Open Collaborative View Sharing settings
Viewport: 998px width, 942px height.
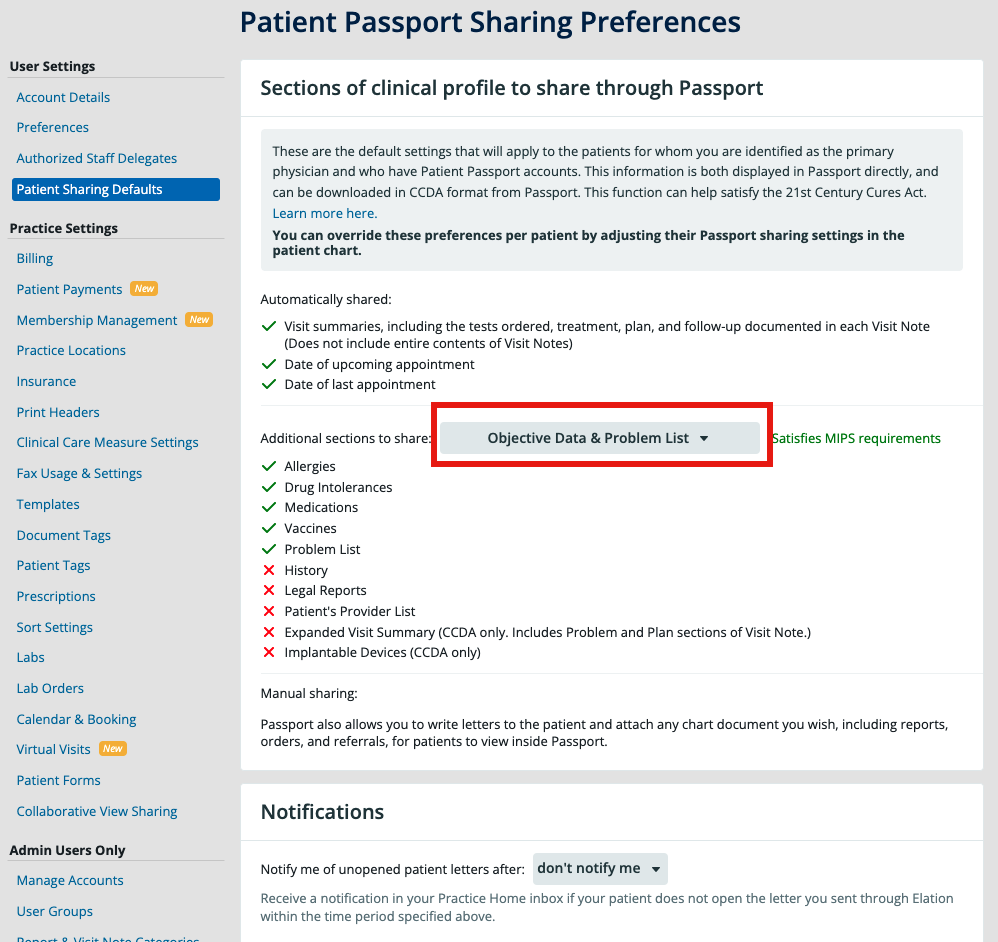tap(96, 811)
